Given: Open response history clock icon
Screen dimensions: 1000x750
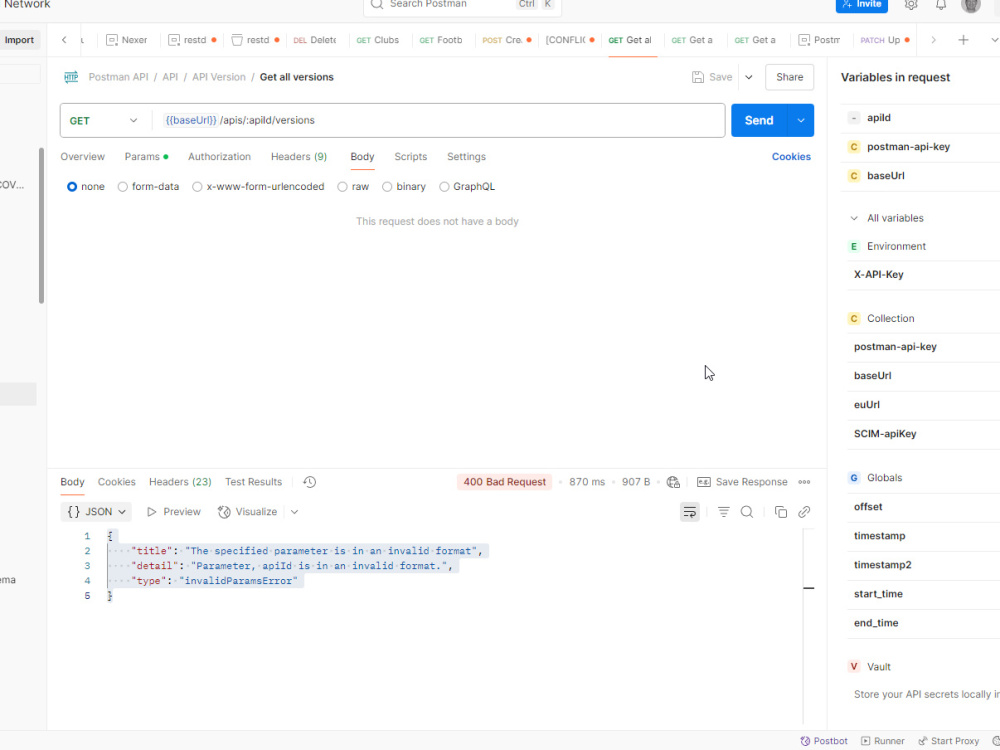Looking at the screenshot, I should (309, 482).
